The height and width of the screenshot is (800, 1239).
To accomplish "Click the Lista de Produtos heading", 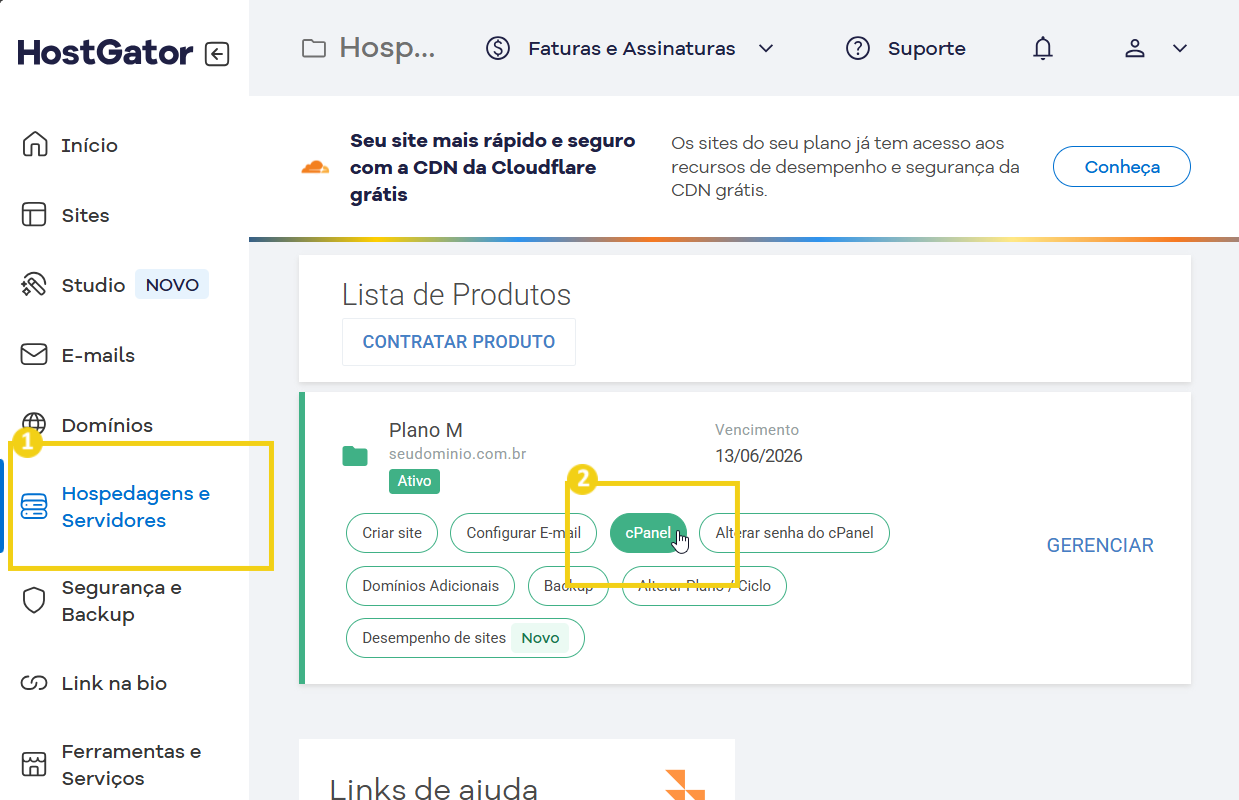I will click(456, 294).
